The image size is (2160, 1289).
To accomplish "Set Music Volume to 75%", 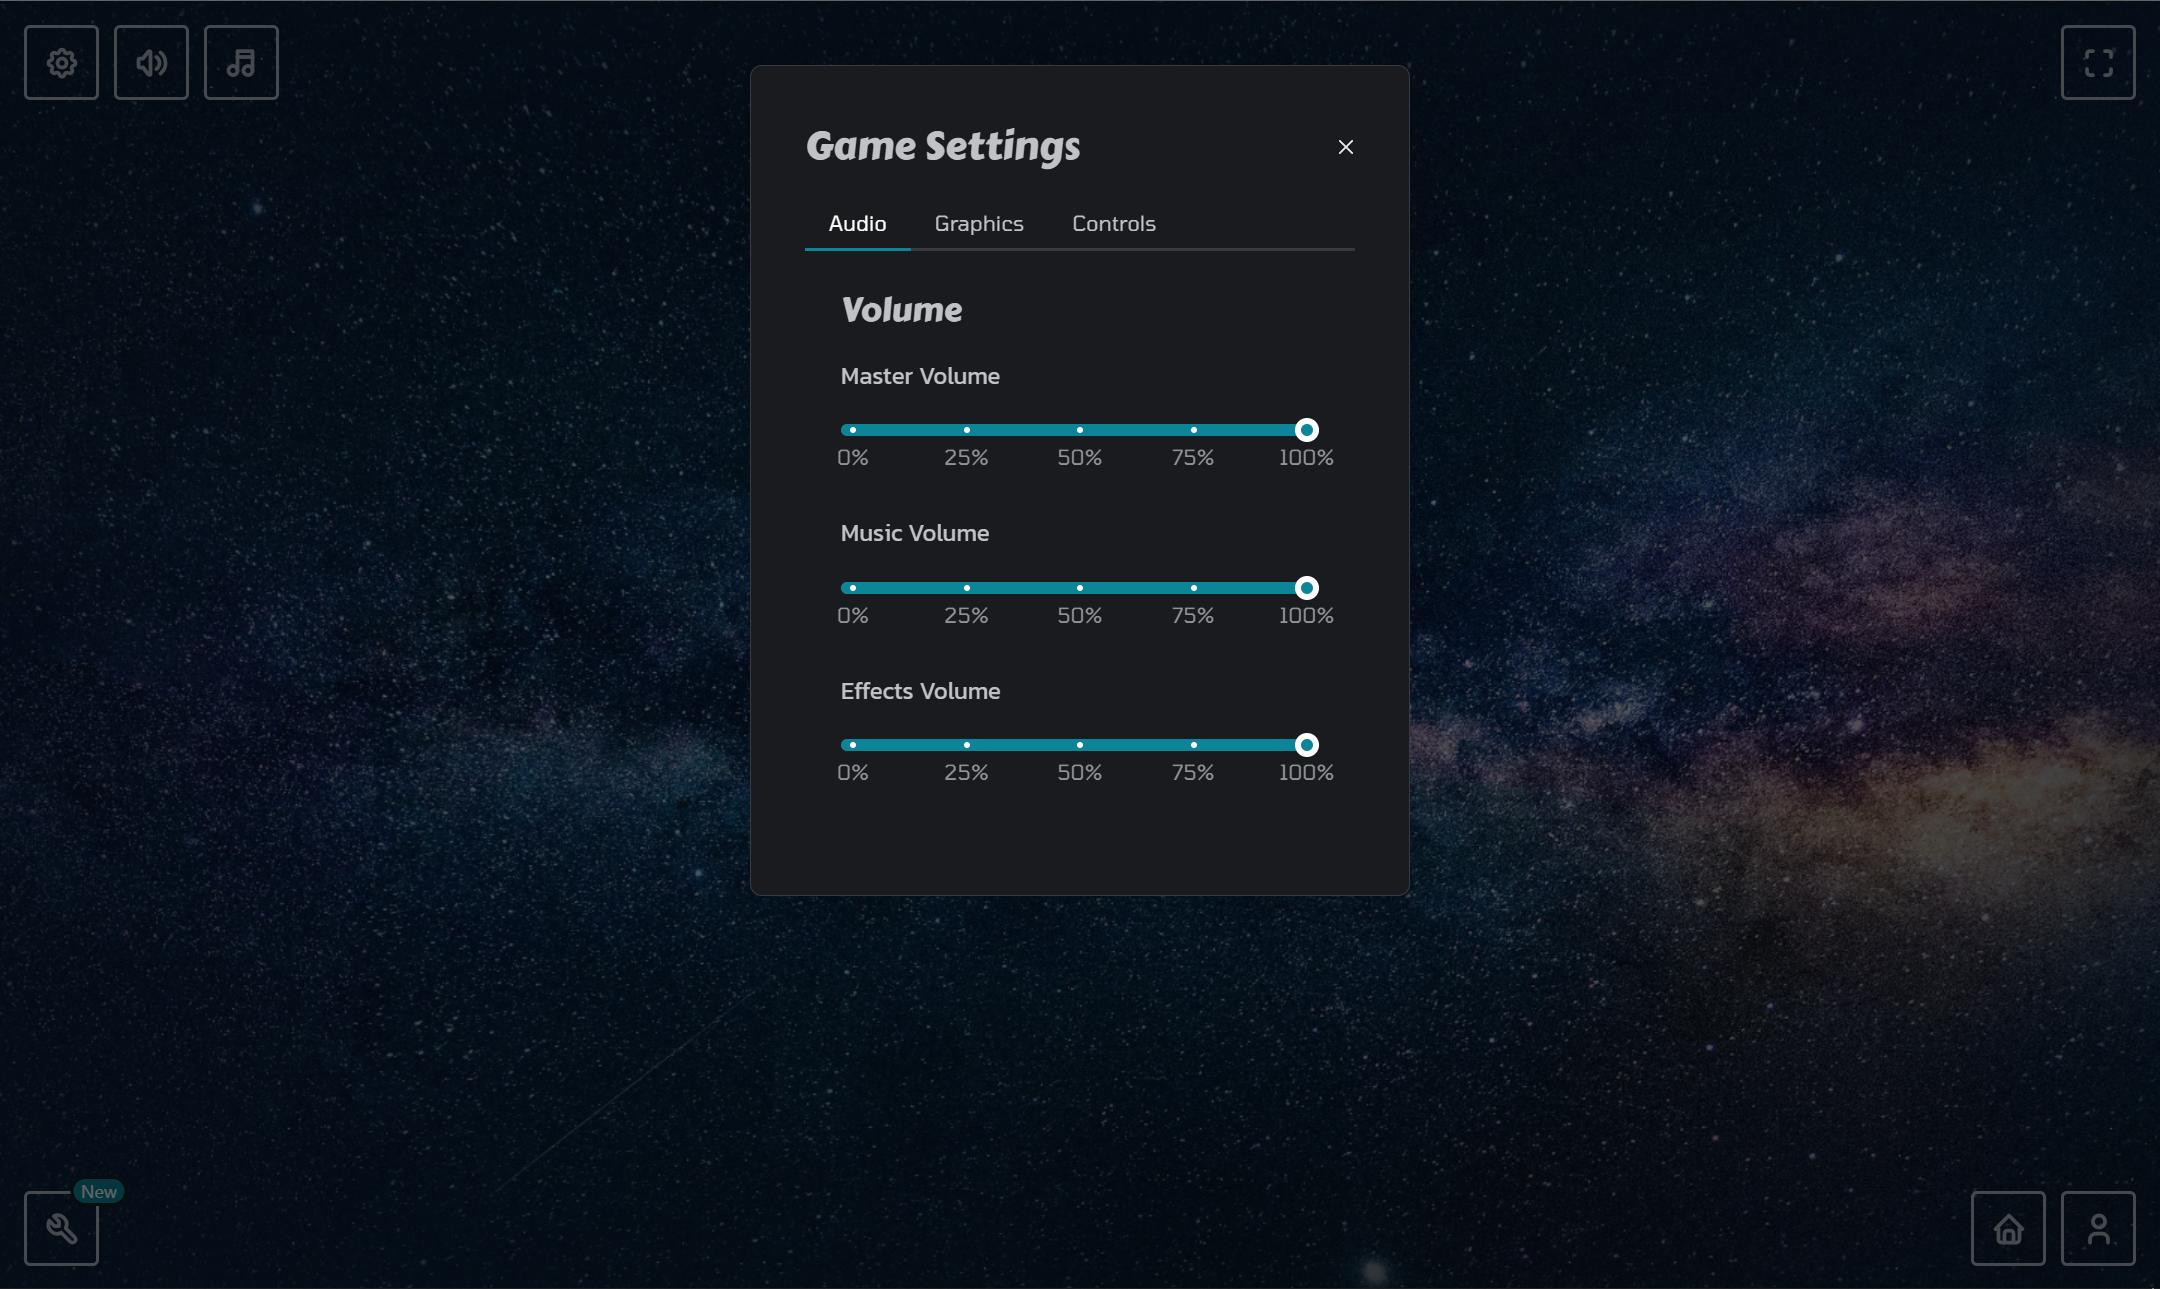I will pyautogui.click(x=1193, y=588).
